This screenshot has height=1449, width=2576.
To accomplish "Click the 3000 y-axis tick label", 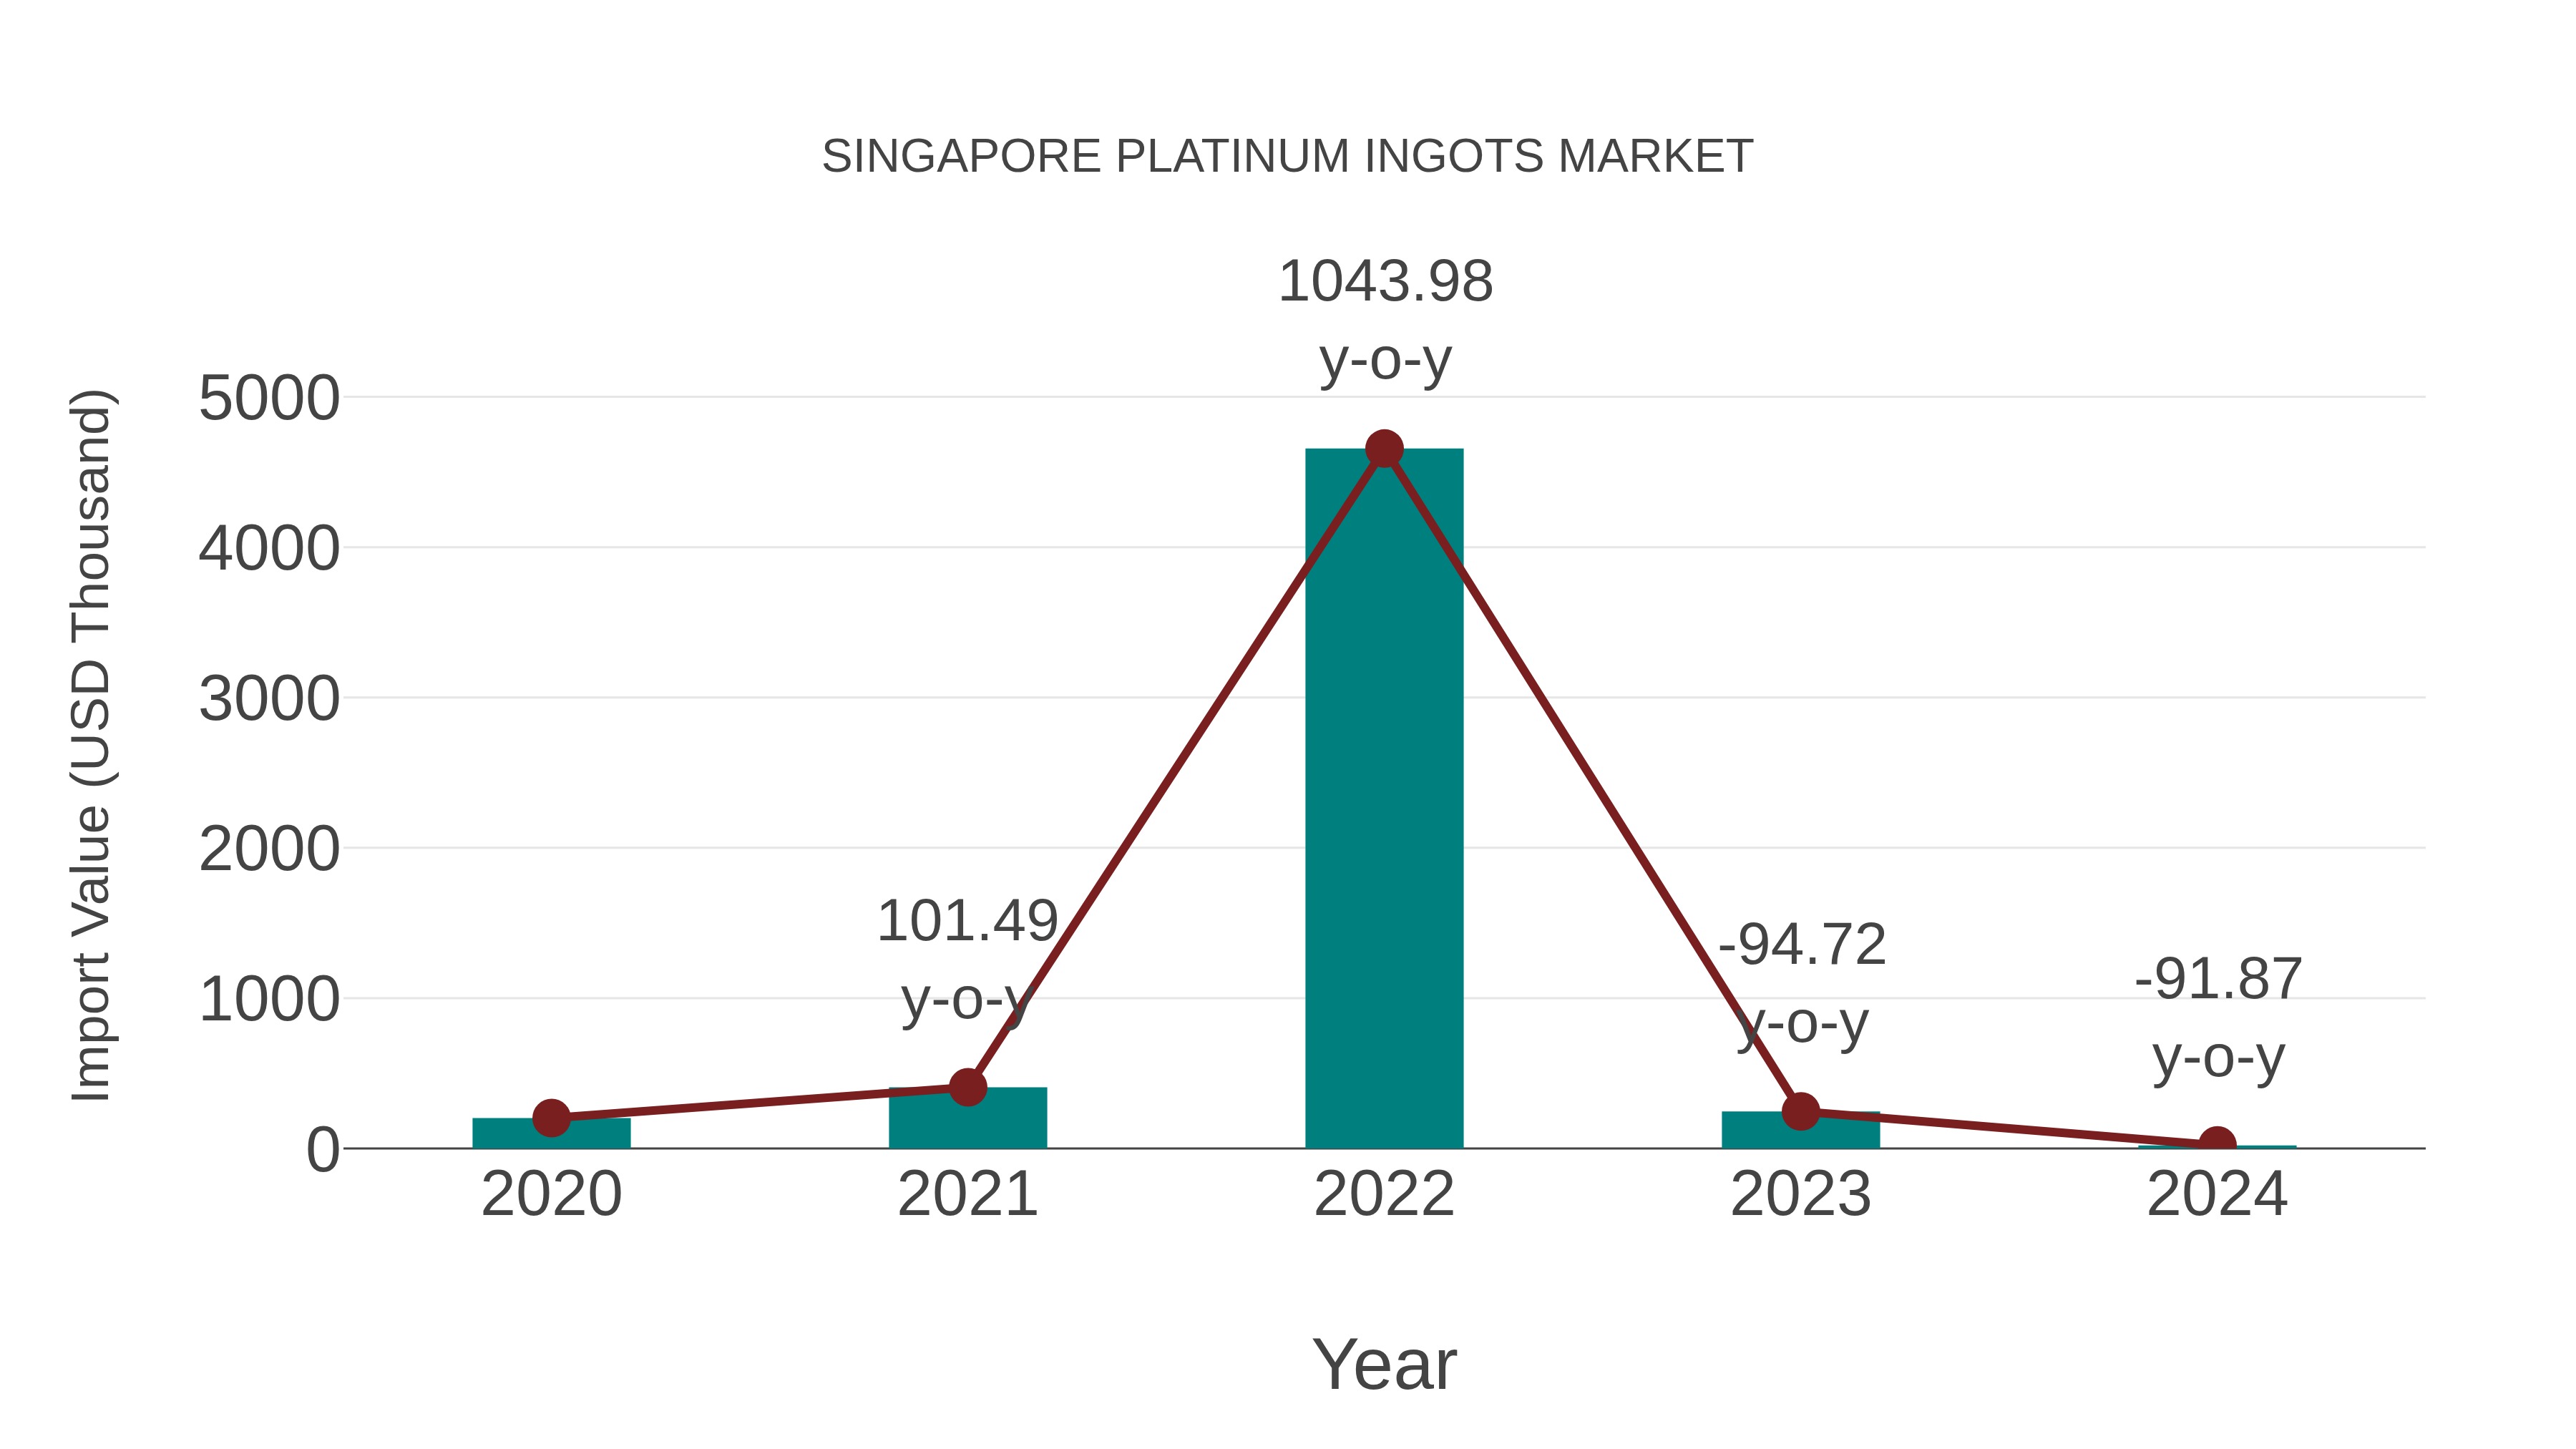I will 269,698.
